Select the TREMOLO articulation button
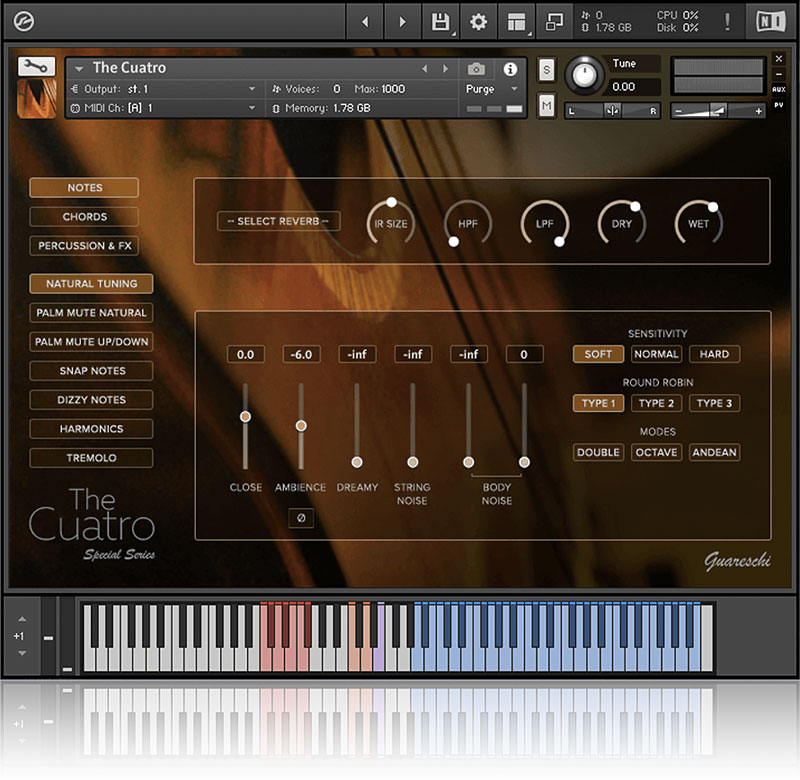800x780 pixels. tap(91, 458)
